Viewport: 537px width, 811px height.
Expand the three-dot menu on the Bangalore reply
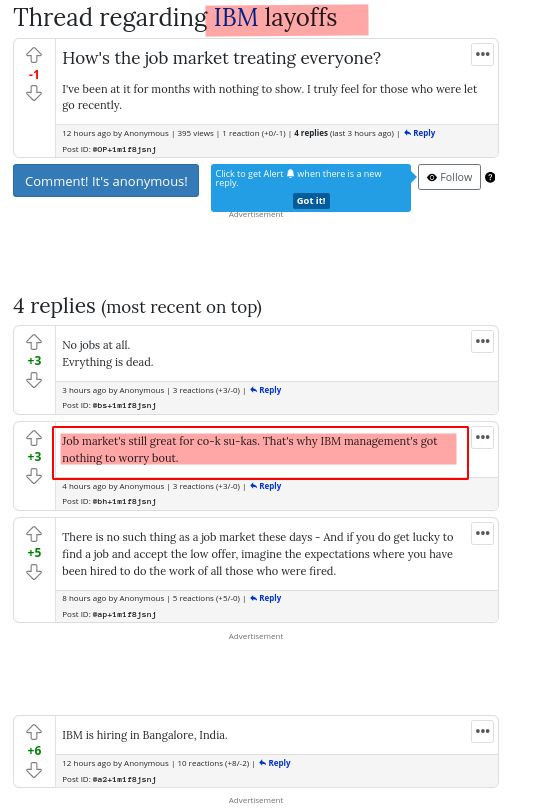click(482, 731)
